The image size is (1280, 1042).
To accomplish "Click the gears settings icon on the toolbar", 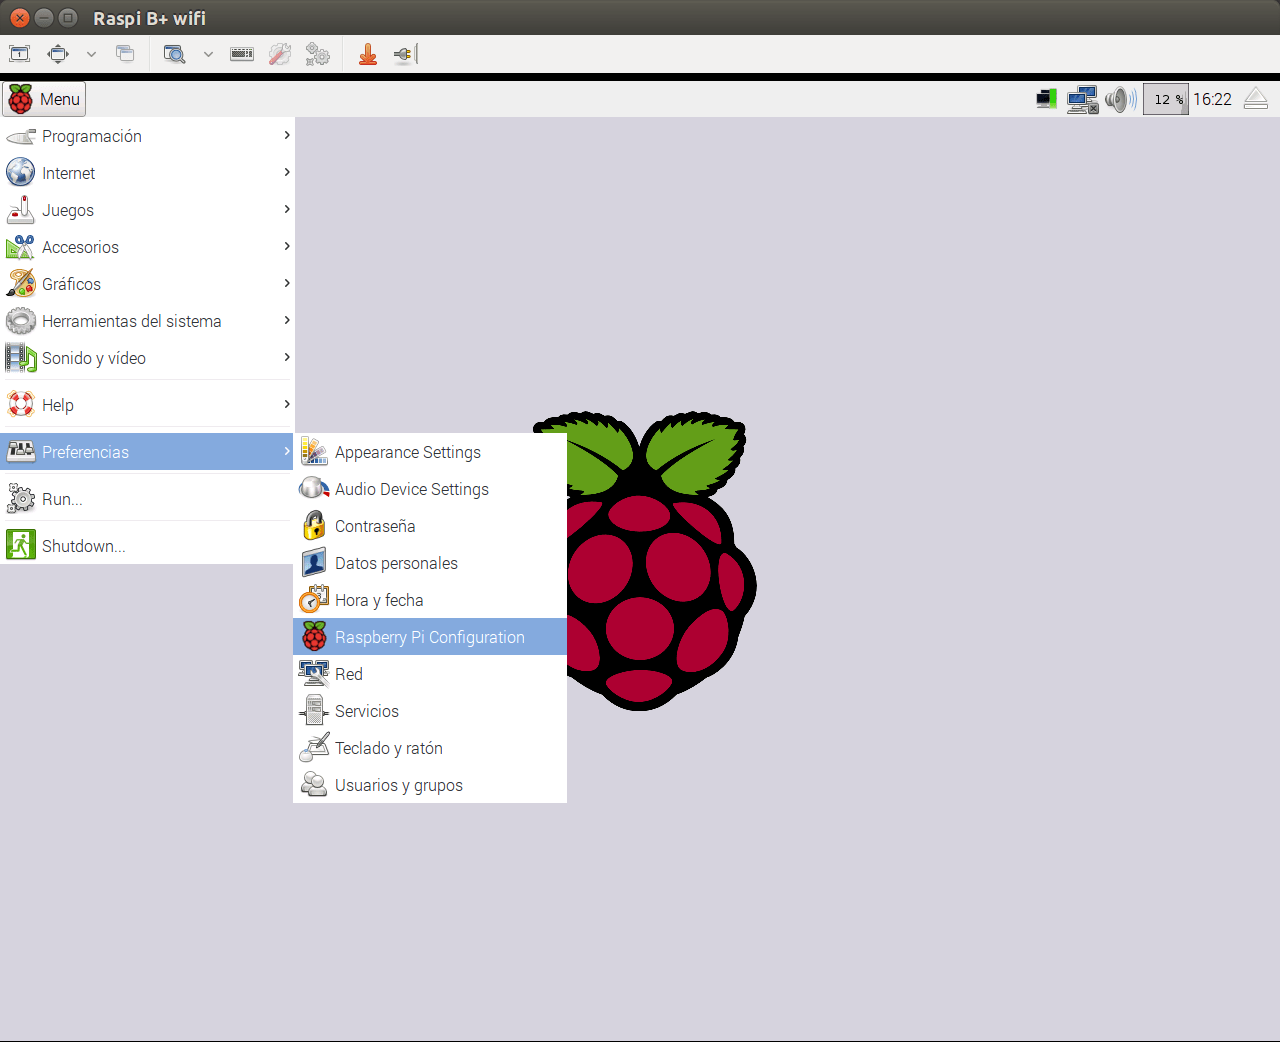I will (x=318, y=54).
